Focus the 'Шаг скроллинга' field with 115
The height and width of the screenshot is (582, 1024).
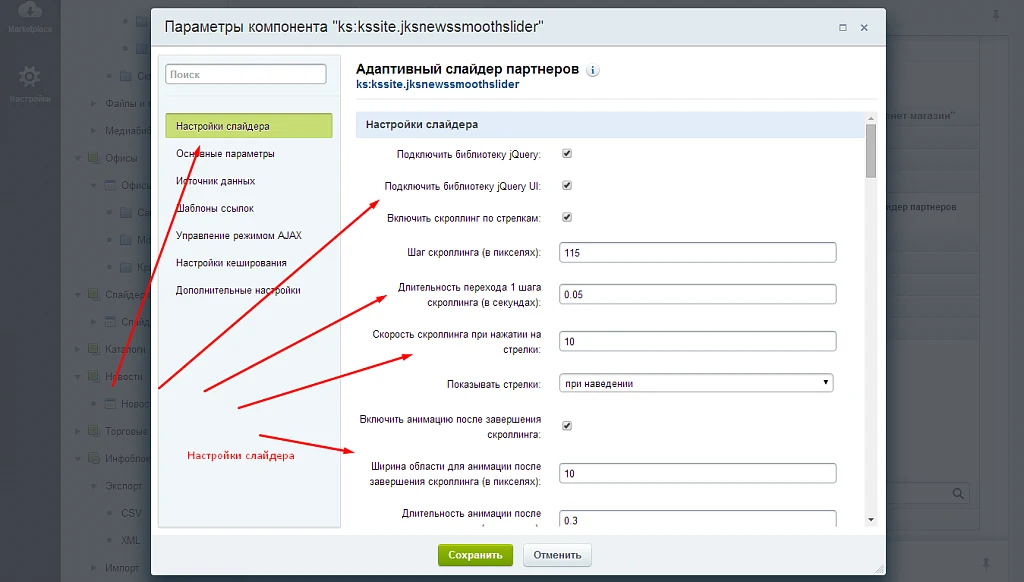(697, 253)
